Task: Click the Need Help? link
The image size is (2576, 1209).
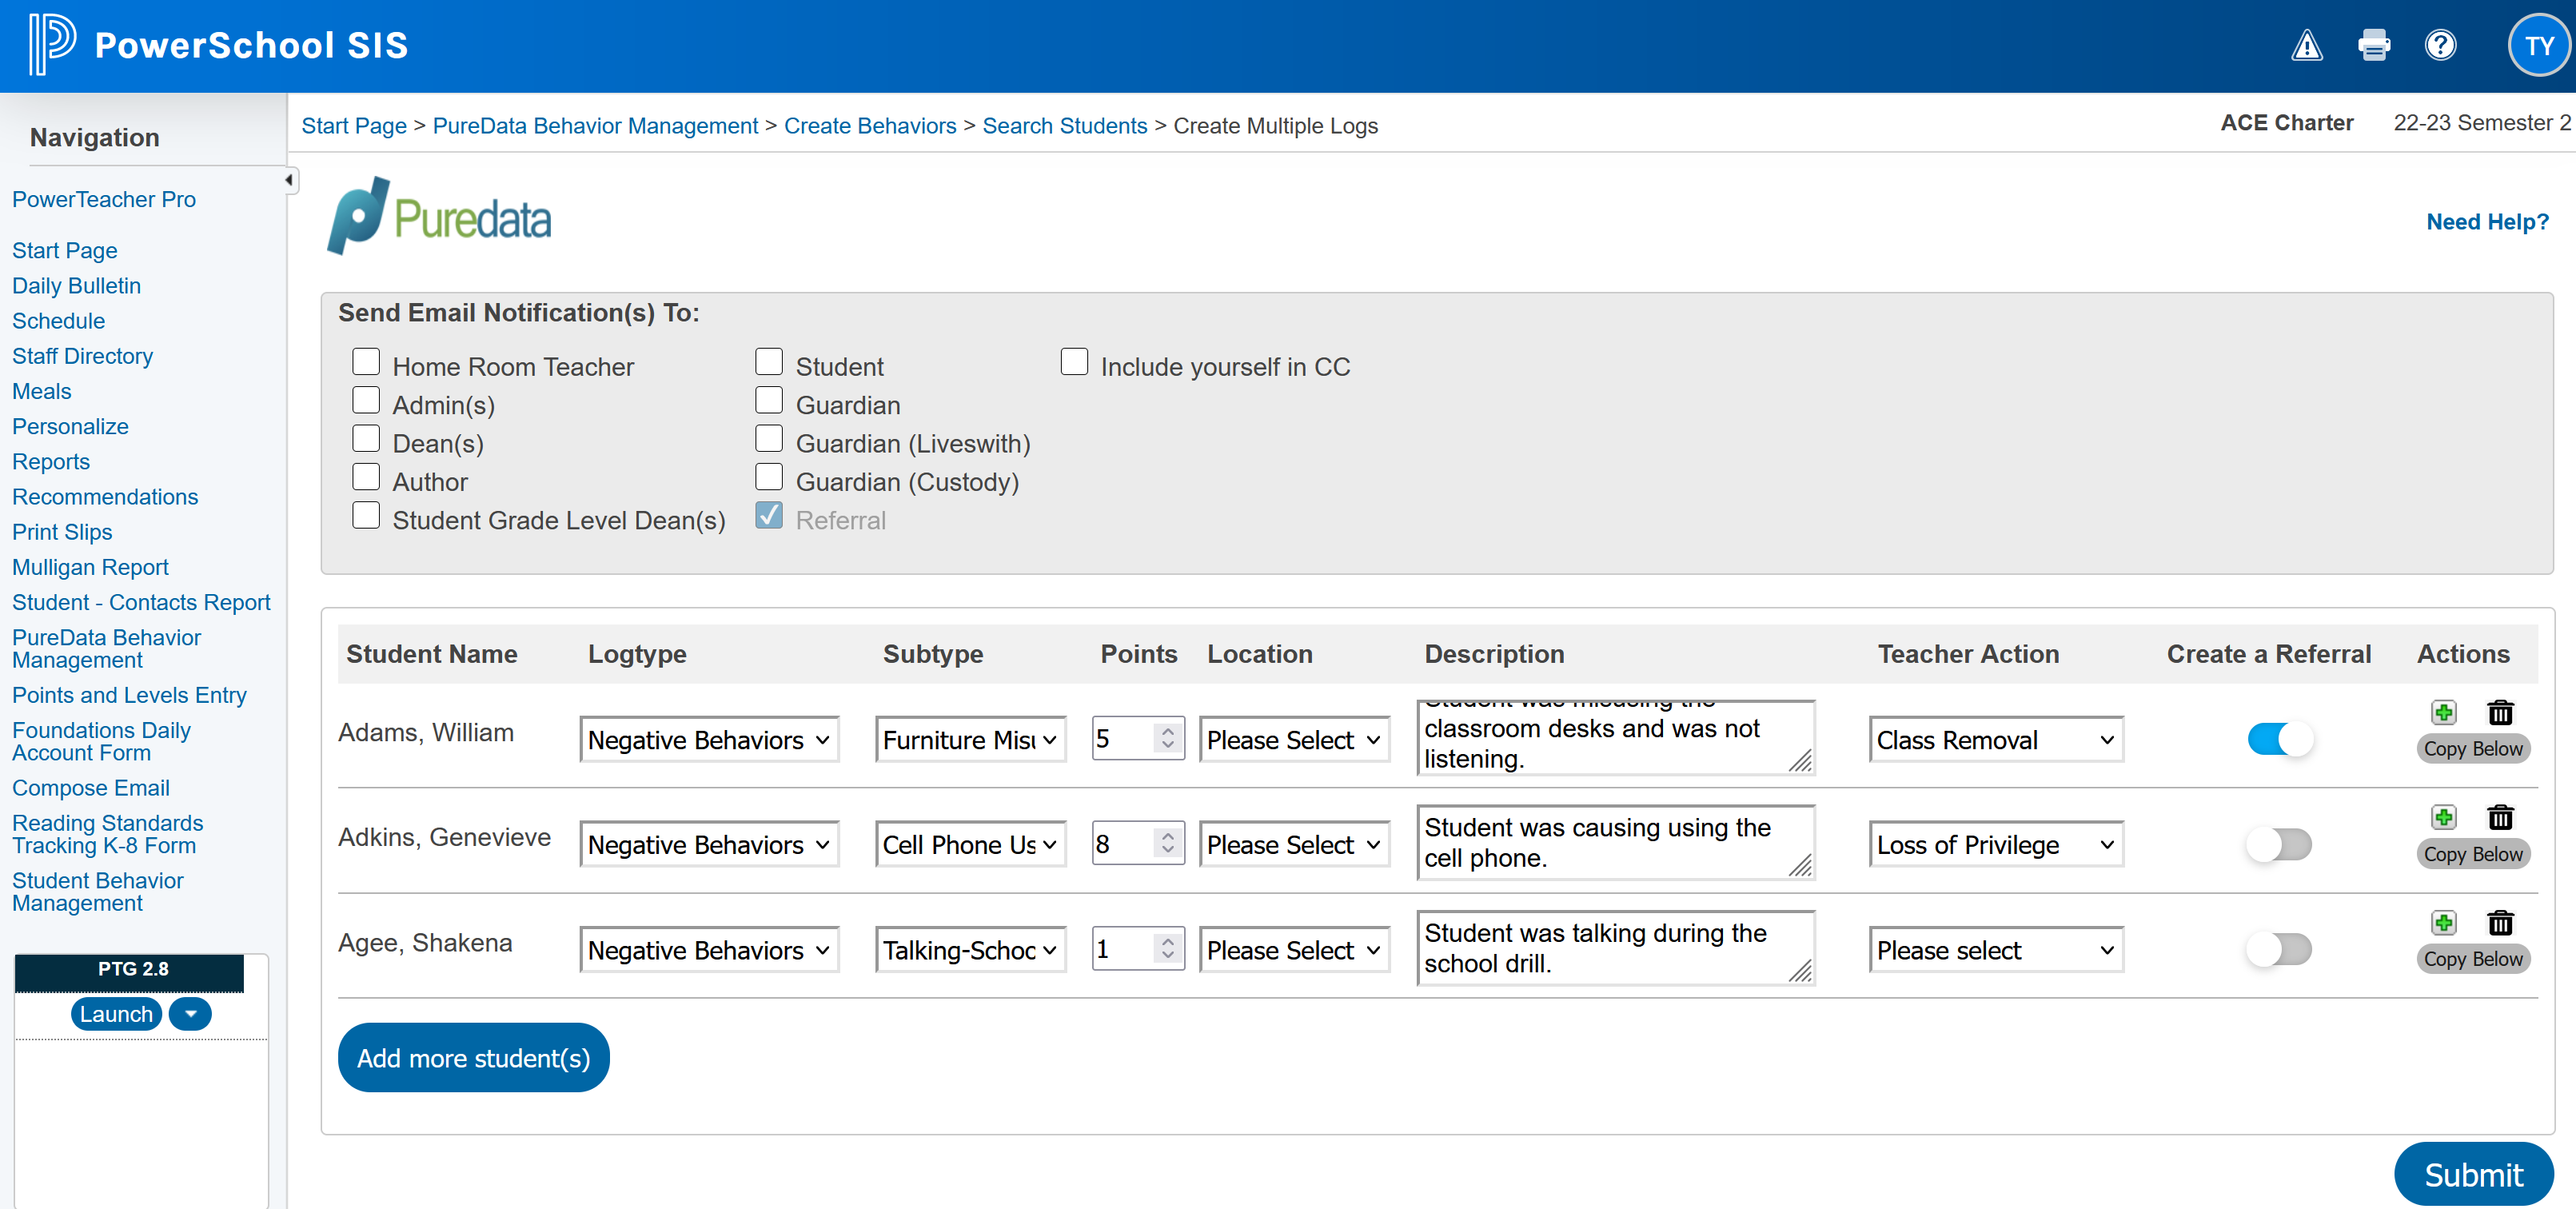Action: pyautogui.click(x=2487, y=222)
